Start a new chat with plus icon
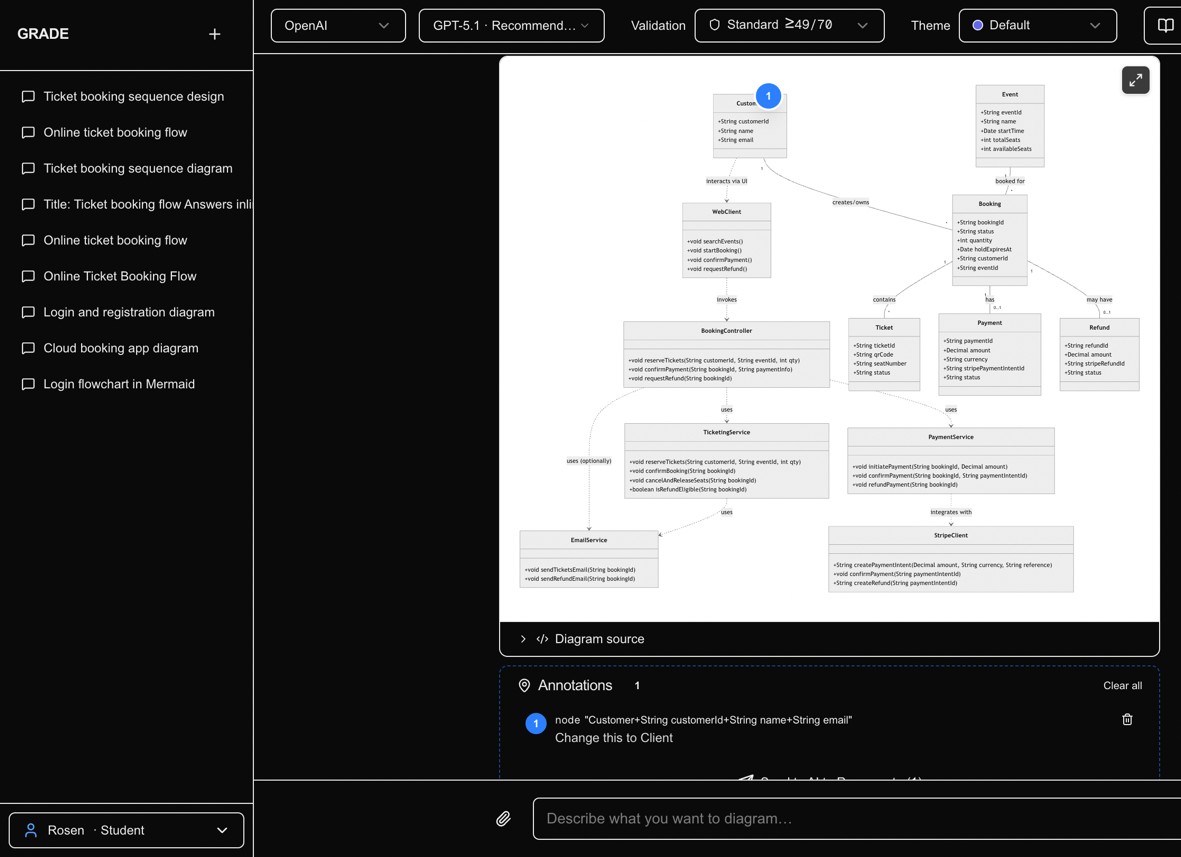Image resolution: width=1181 pixels, height=857 pixels. point(215,34)
